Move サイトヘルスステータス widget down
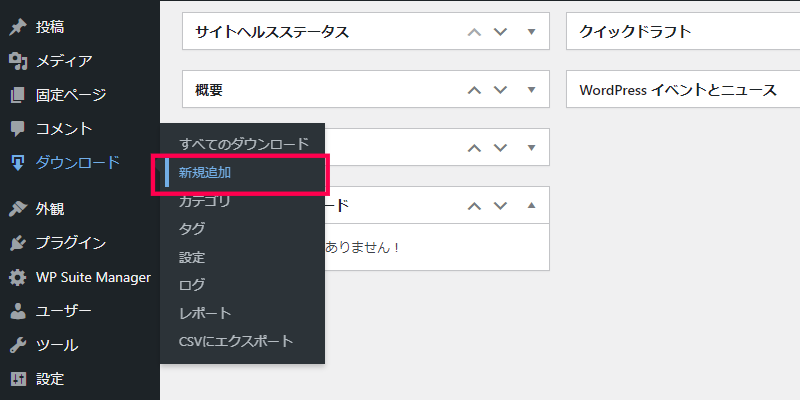This screenshot has height=400, width=800. (501, 32)
